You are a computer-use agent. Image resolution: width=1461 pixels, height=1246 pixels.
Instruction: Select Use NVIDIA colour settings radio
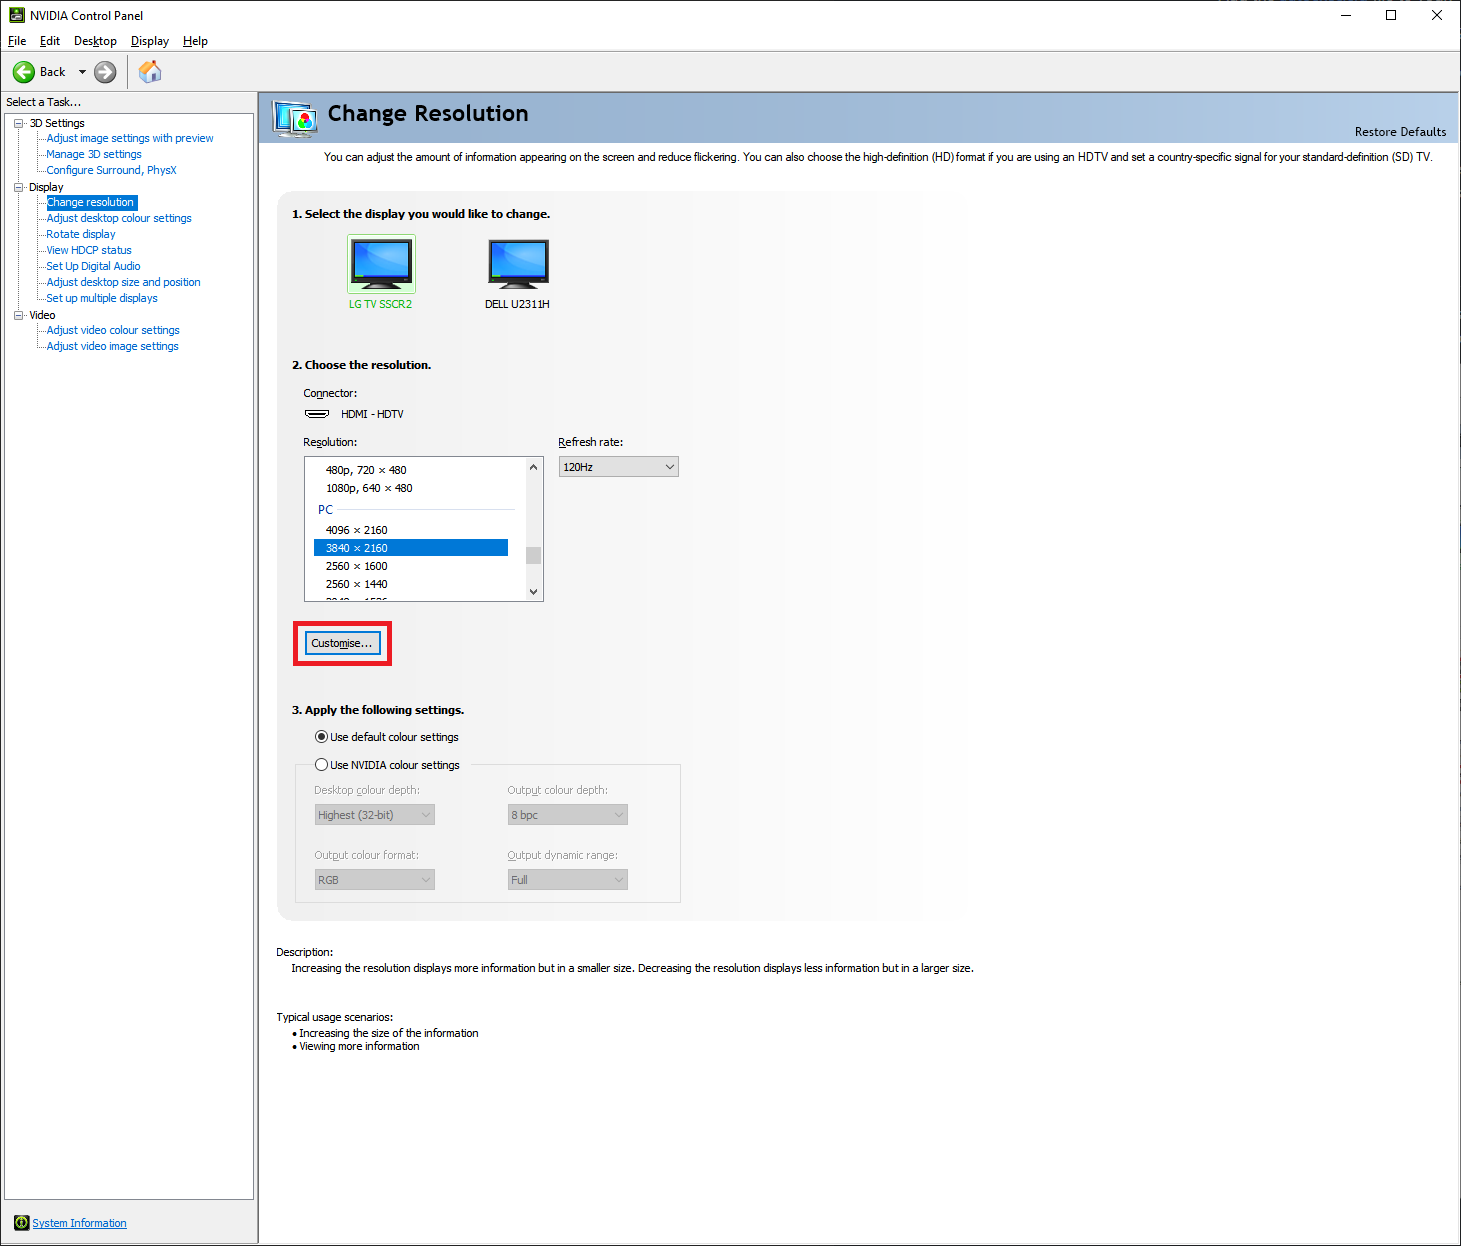pos(321,765)
